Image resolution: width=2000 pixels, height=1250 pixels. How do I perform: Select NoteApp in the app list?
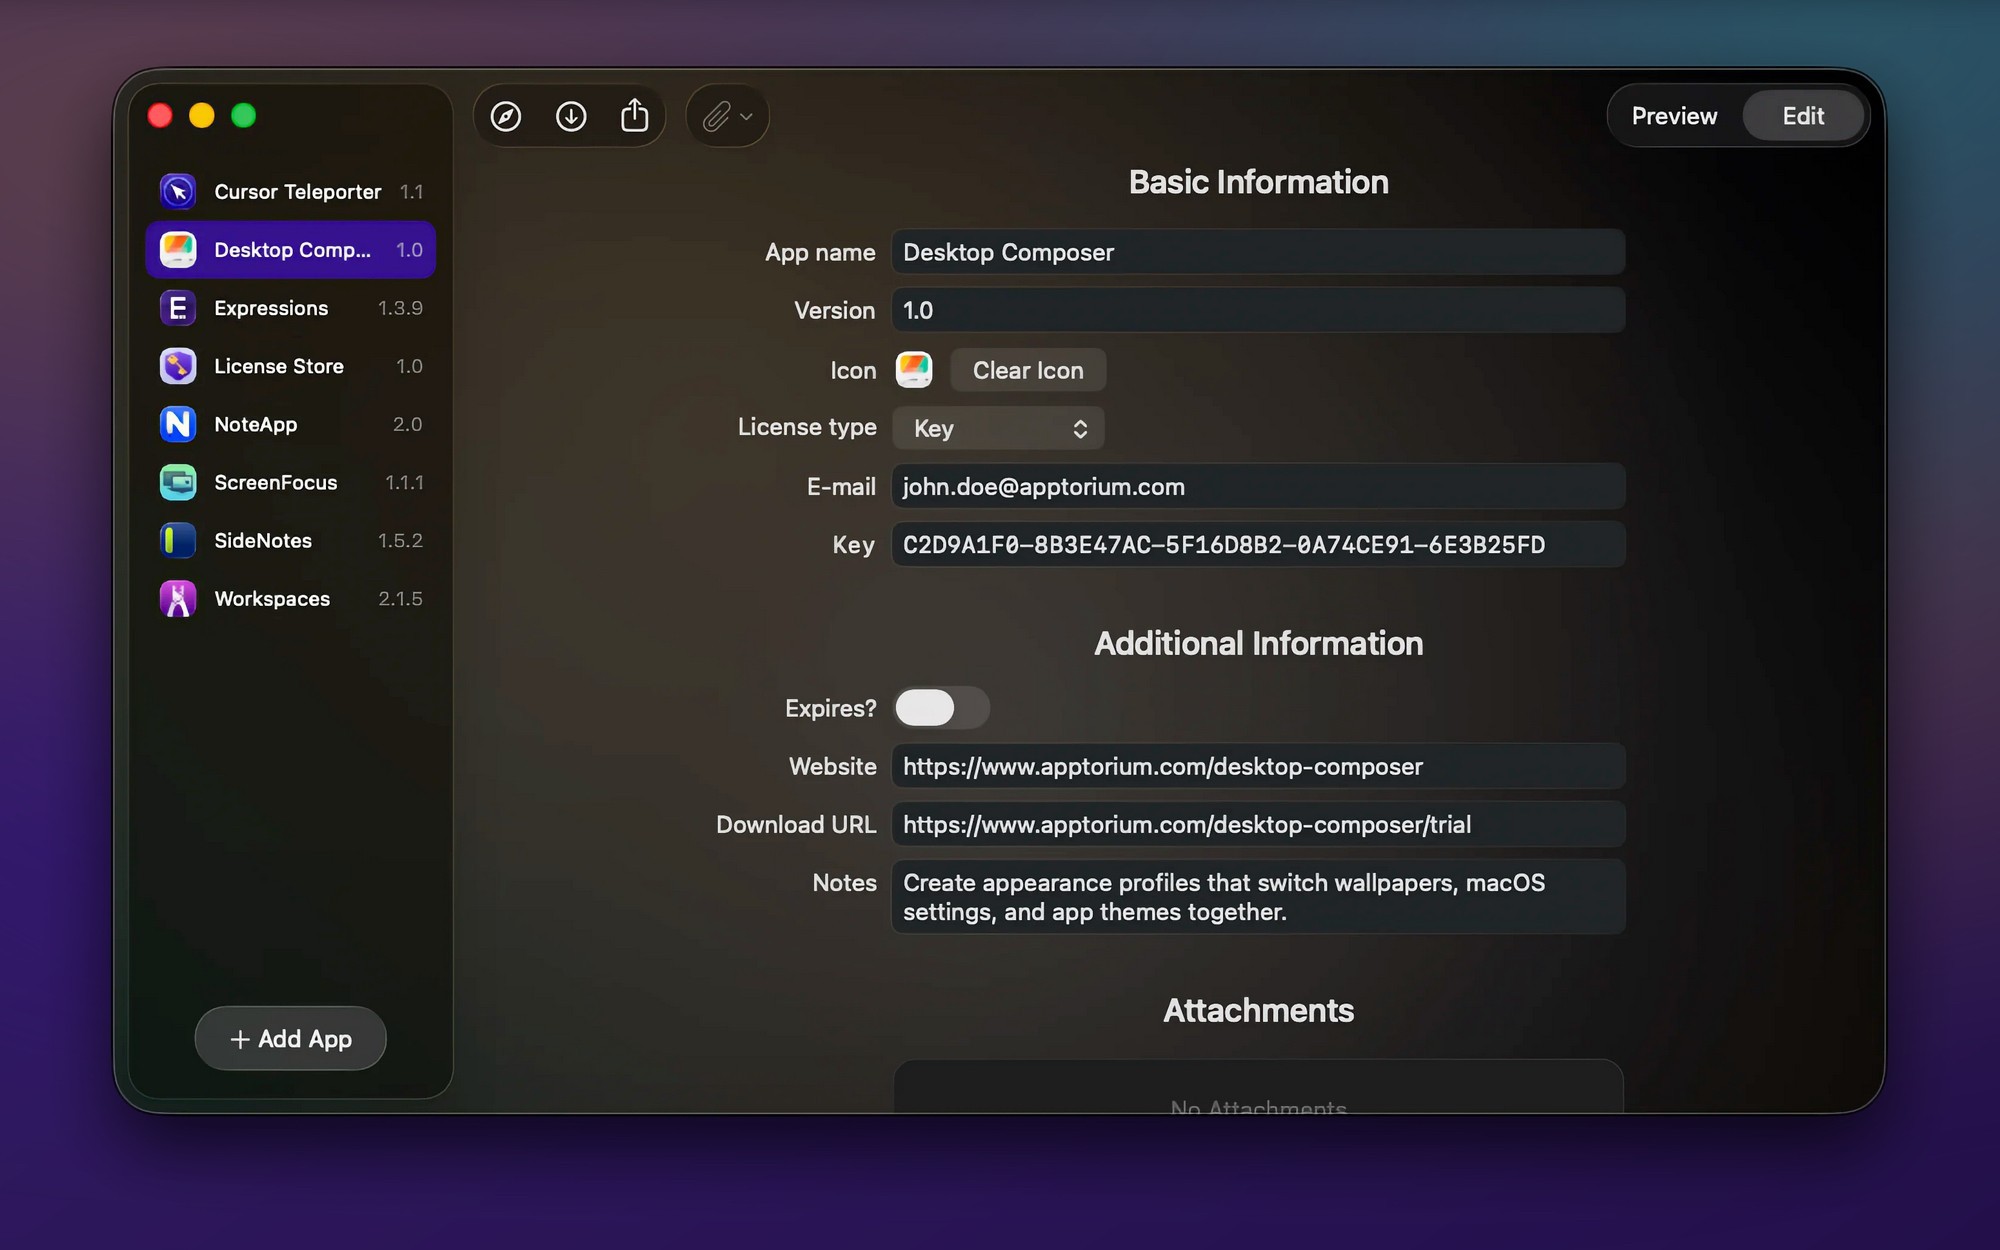[291, 424]
